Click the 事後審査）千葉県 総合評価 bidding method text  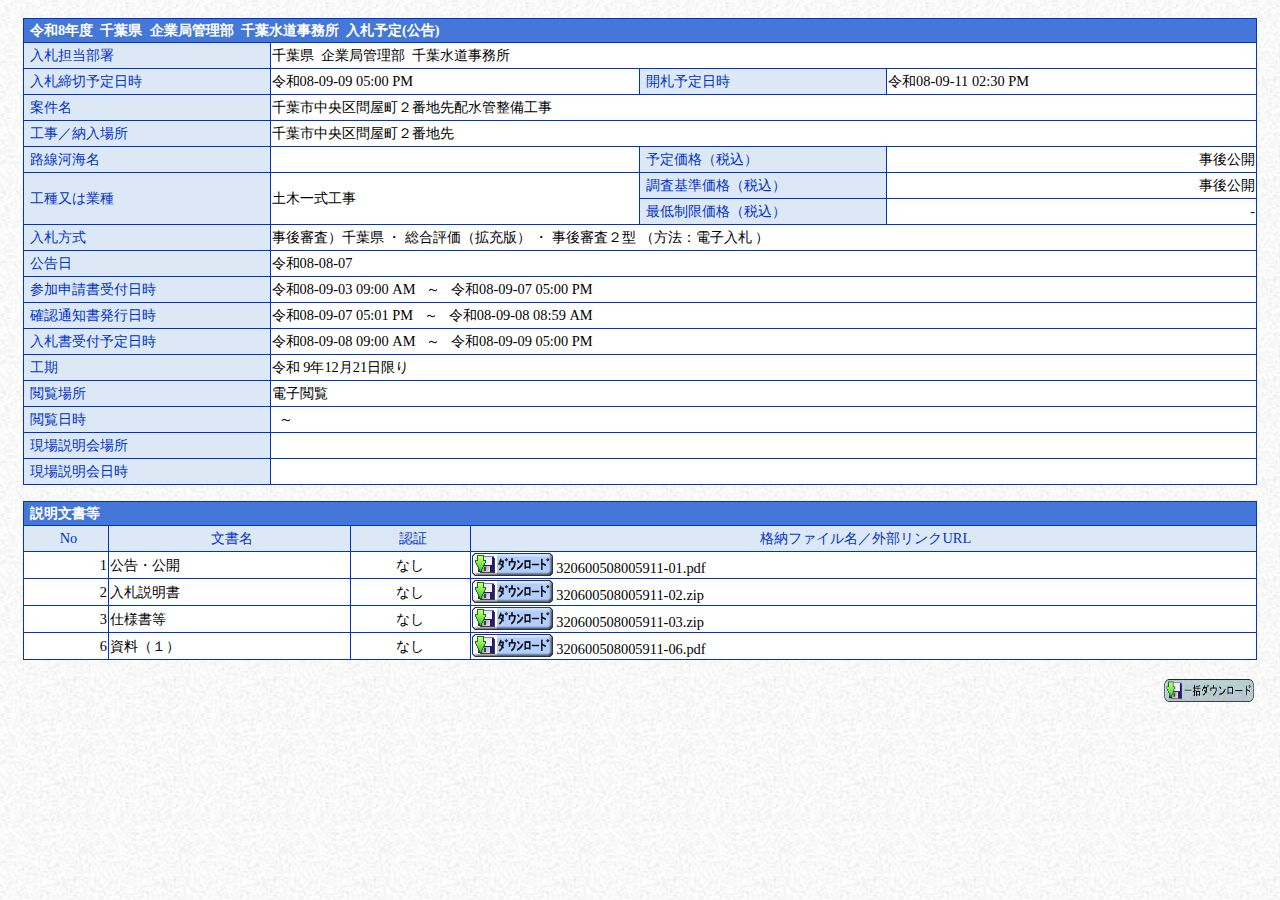[517, 237]
